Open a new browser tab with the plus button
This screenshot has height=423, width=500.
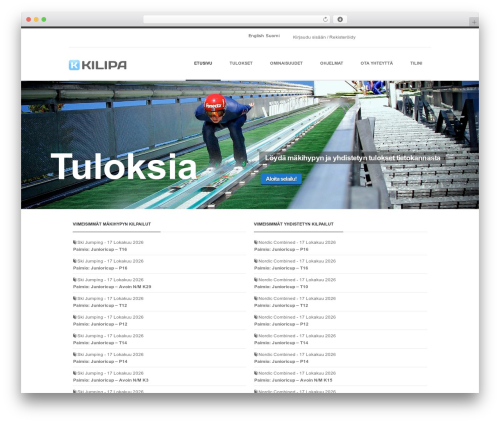tap(474, 22)
